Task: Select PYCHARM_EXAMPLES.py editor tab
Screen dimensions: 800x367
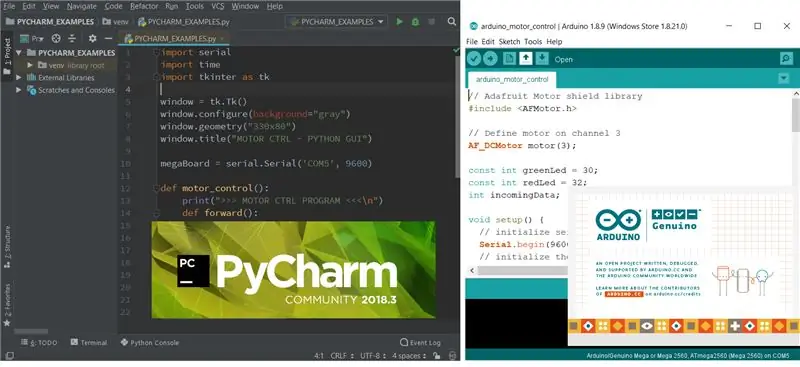Action: point(173,38)
